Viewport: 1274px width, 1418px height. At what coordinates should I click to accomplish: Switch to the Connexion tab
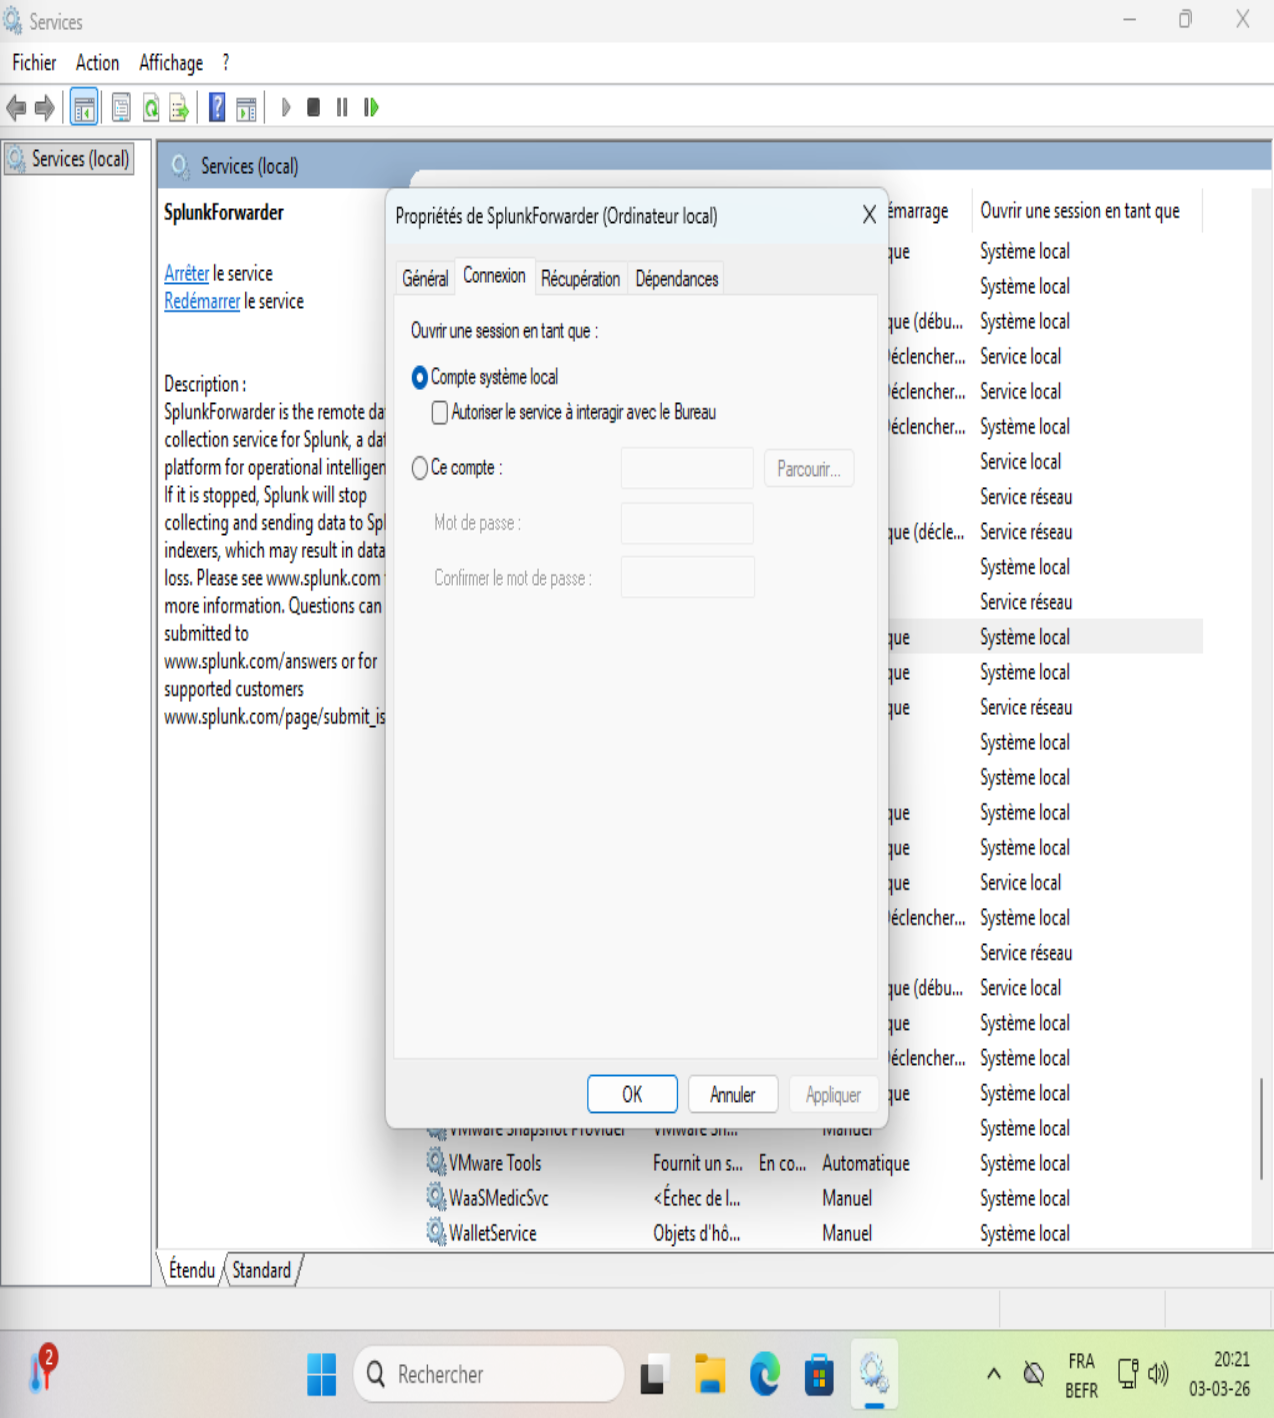494,276
